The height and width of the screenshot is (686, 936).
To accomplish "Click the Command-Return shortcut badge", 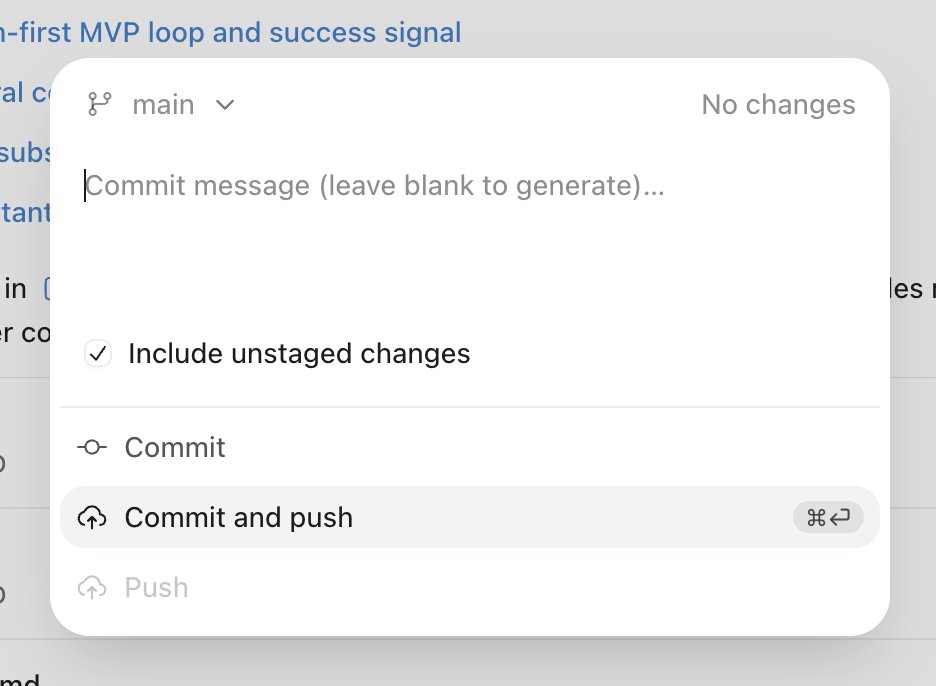I will 828,517.
